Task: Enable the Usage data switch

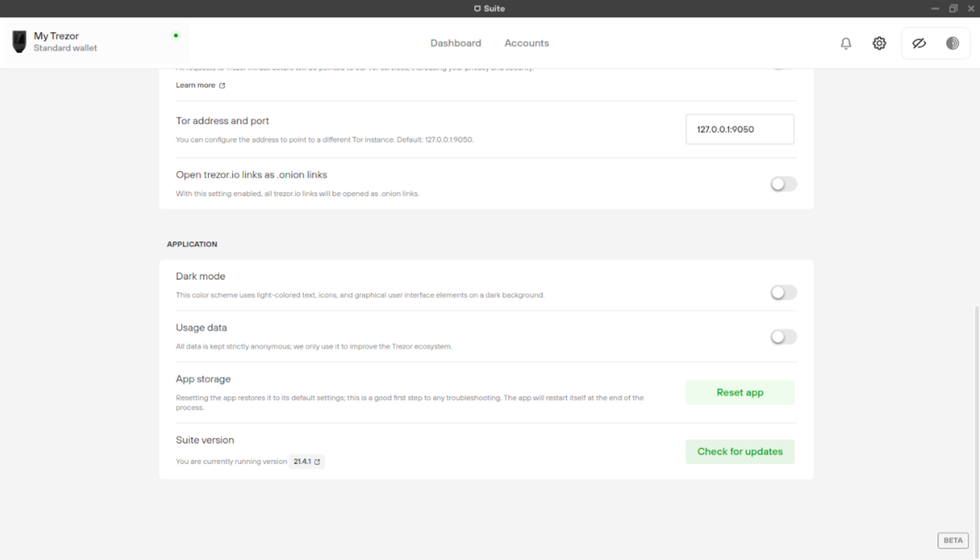Action: coord(783,337)
